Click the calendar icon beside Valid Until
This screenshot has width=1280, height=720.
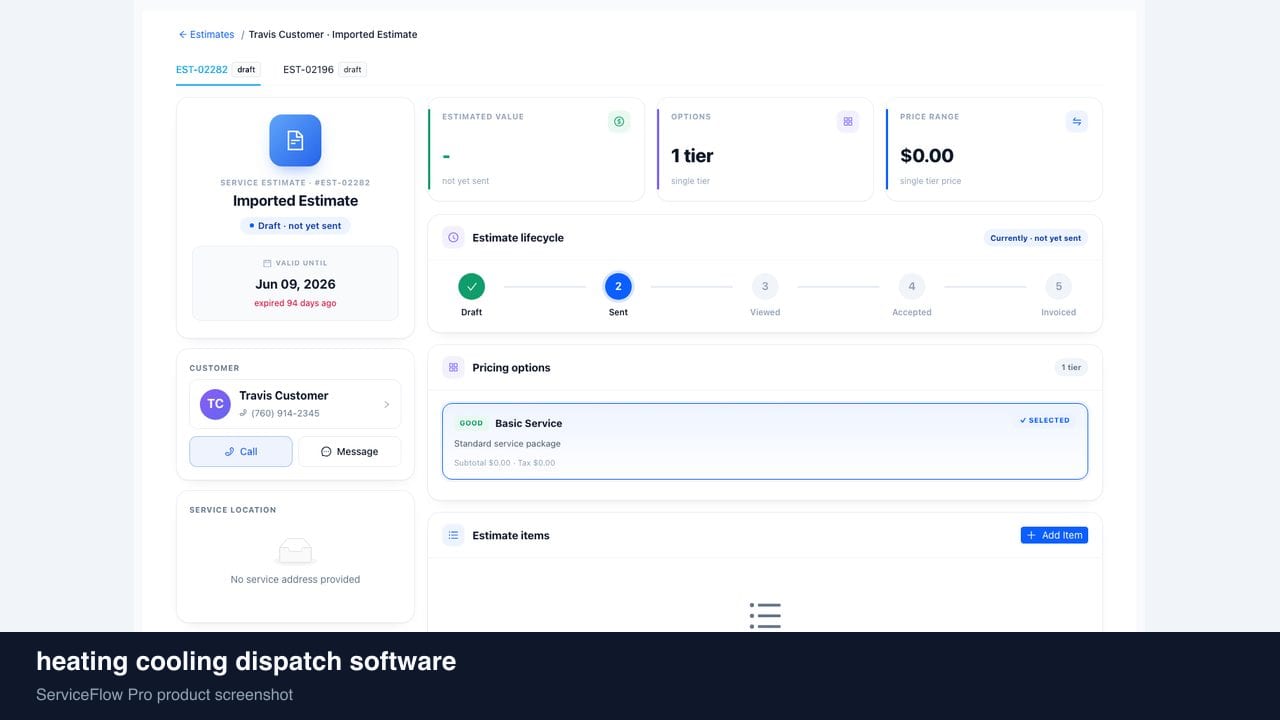point(267,263)
